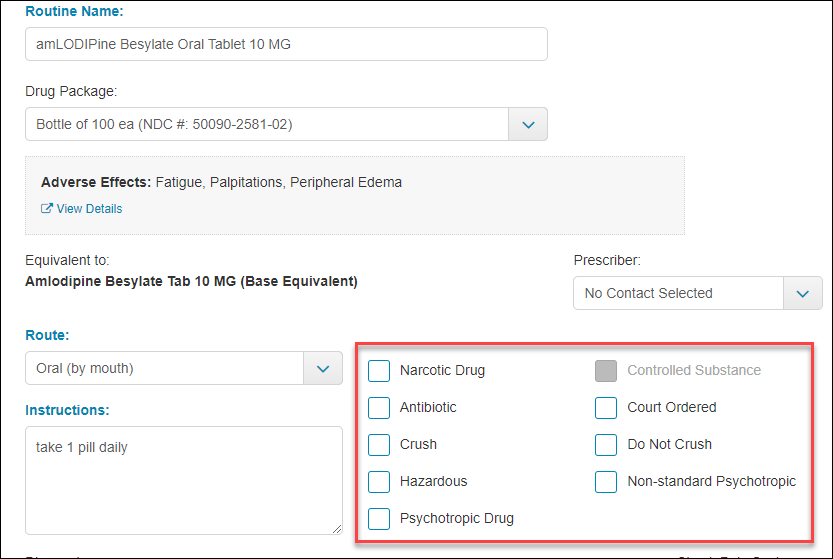This screenshot has width=833, height=559.
Task: Check the Do Not Crush checkbox
Action: (x=606, y=445)
